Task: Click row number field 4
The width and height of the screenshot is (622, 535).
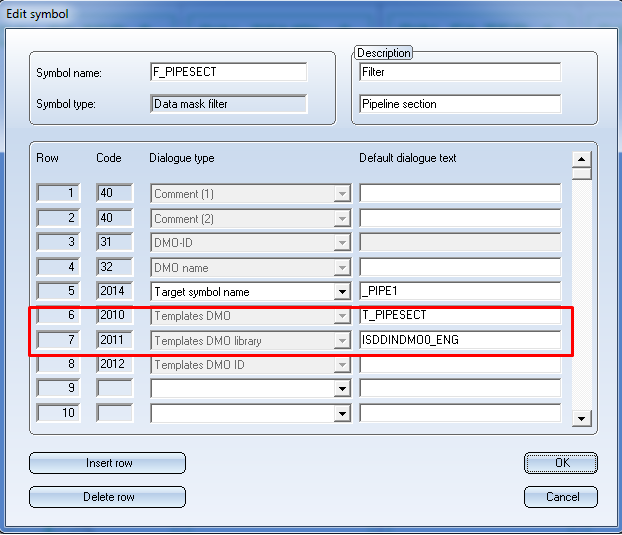Action: (58, 267)
